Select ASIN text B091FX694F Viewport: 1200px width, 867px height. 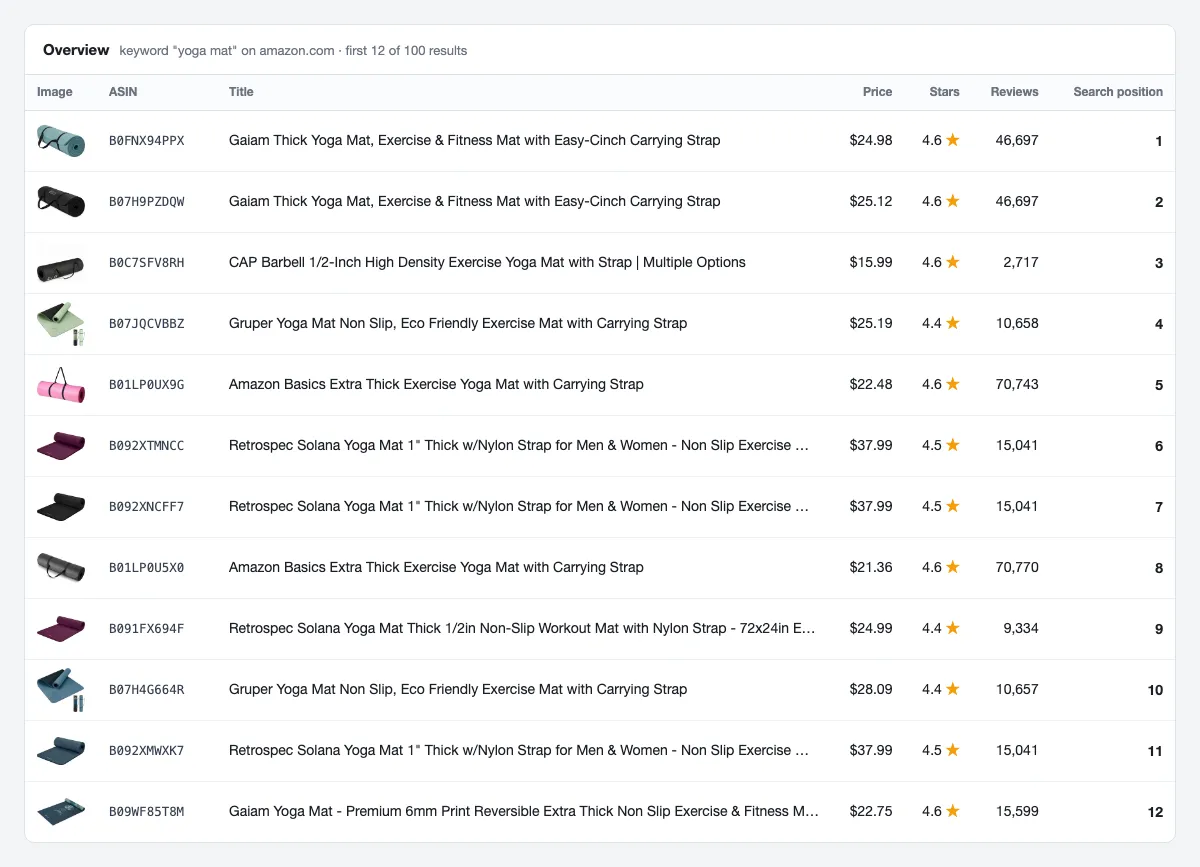147,629
